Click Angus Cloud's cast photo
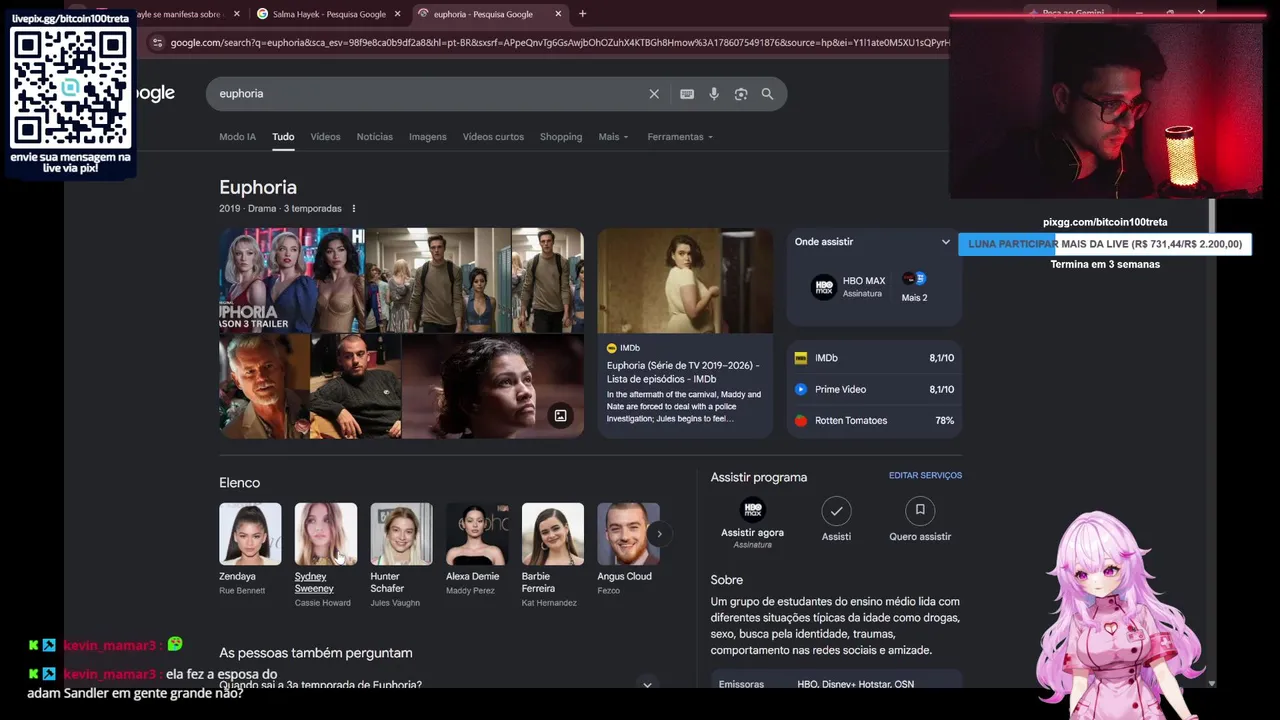This screenshot has height=720, width=1280. pos(628,534)
